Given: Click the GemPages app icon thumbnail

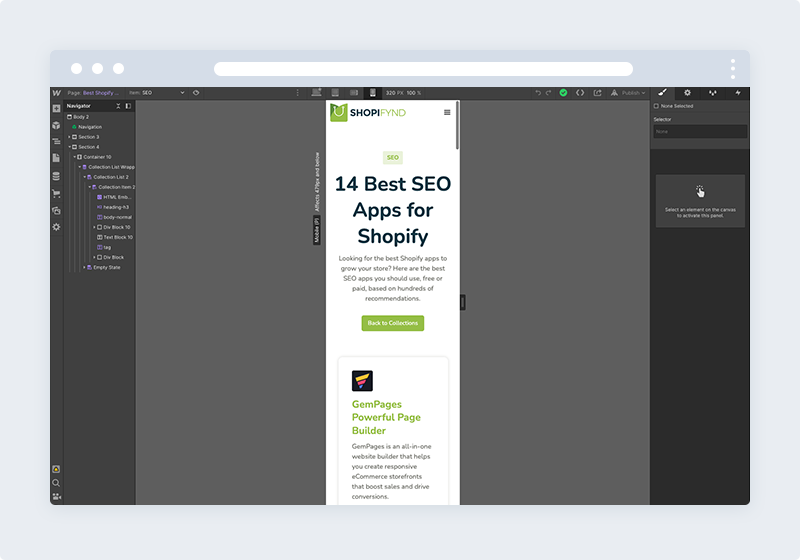Looking at the screenshot, I should [x=362, y=380].
